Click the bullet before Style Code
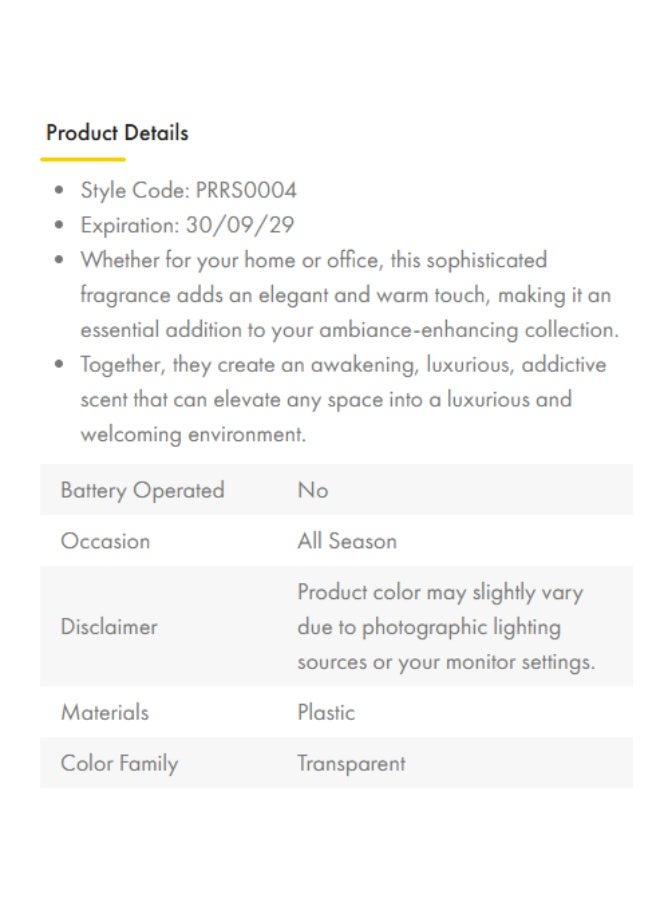The image size is (660, 900). [x=59, y=191]
